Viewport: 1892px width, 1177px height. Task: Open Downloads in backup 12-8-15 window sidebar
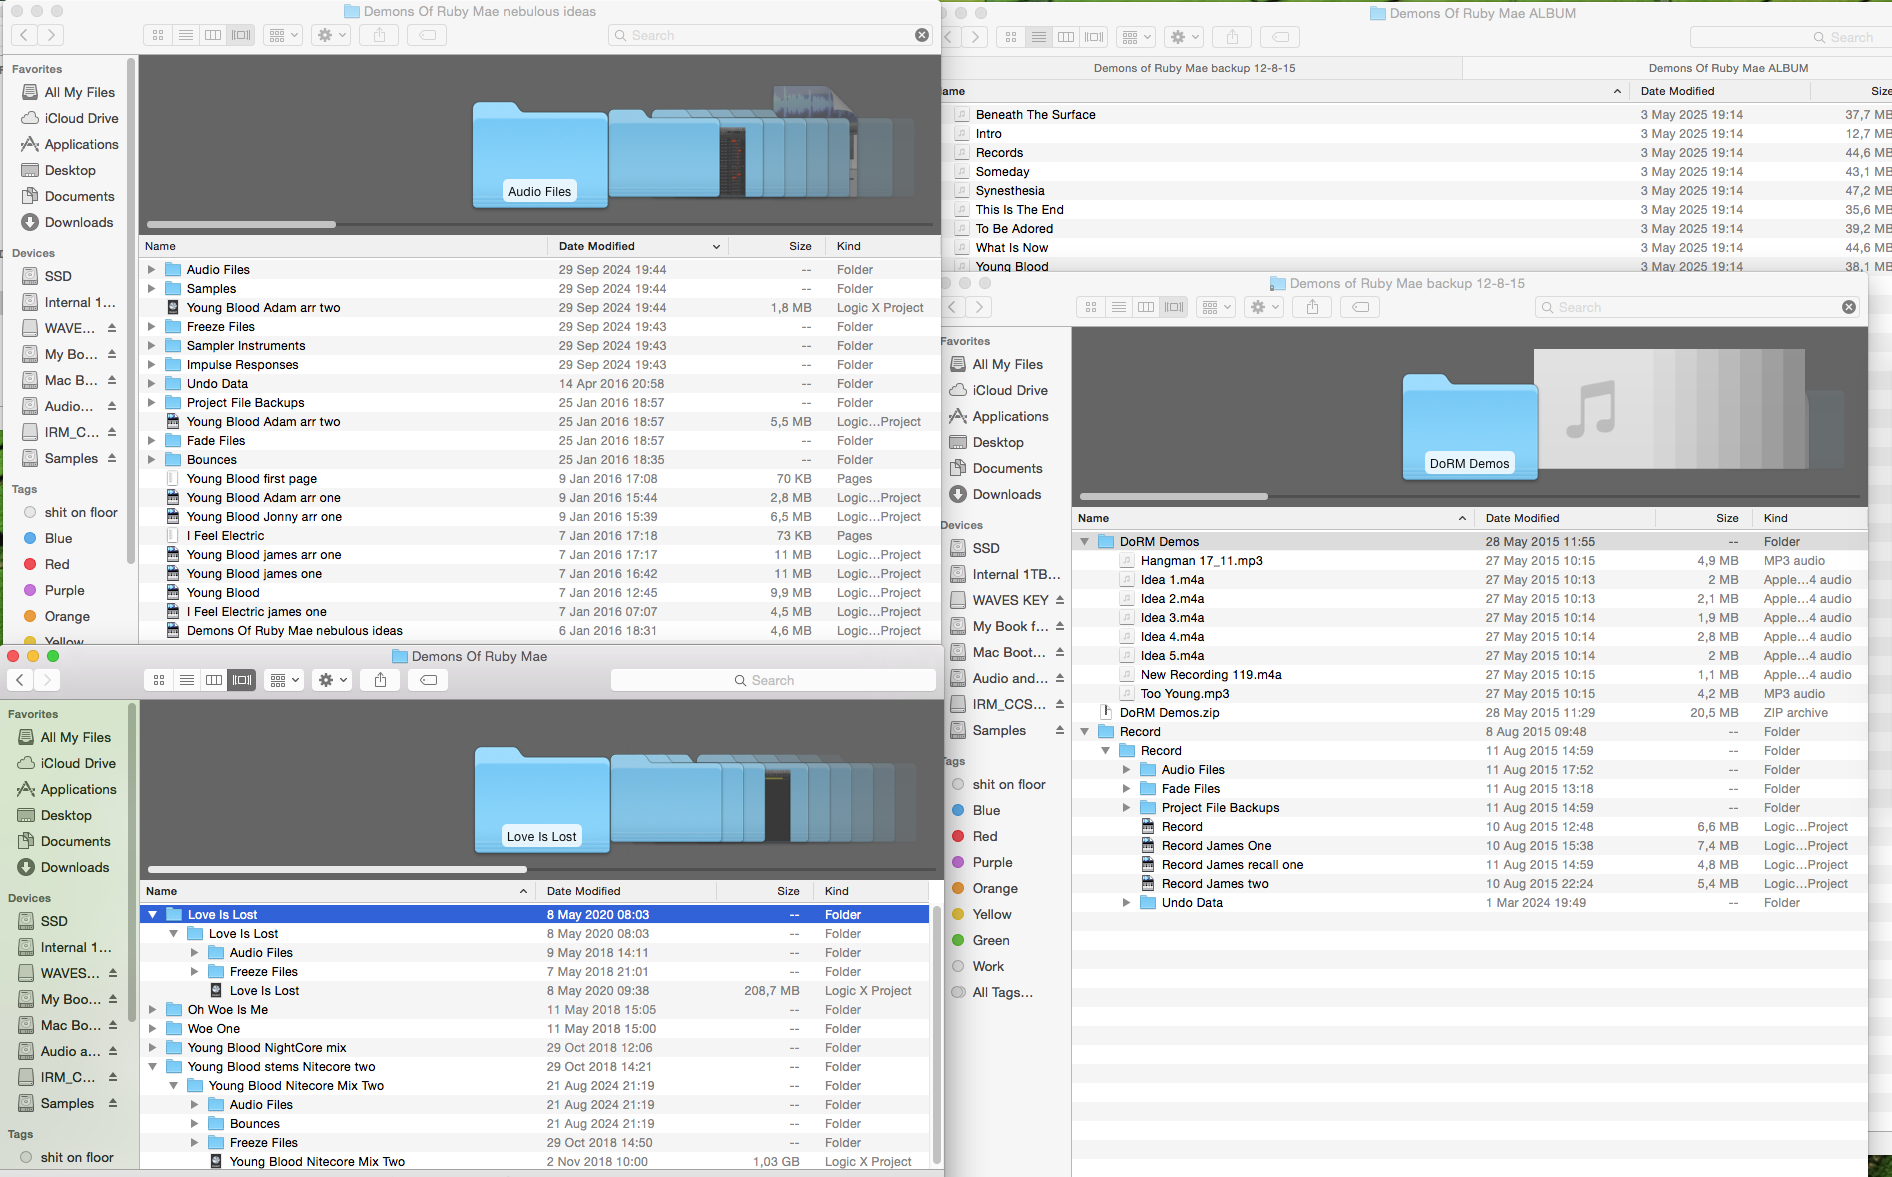click(1006, 494)
